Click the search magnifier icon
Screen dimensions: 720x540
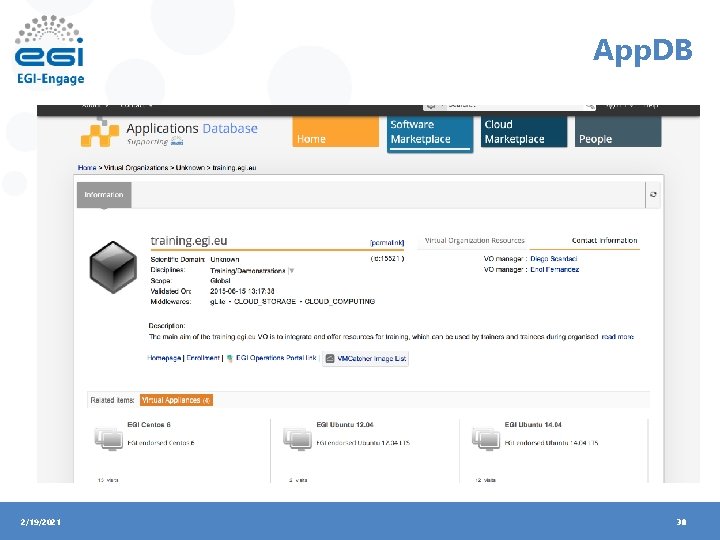(590, 107)
